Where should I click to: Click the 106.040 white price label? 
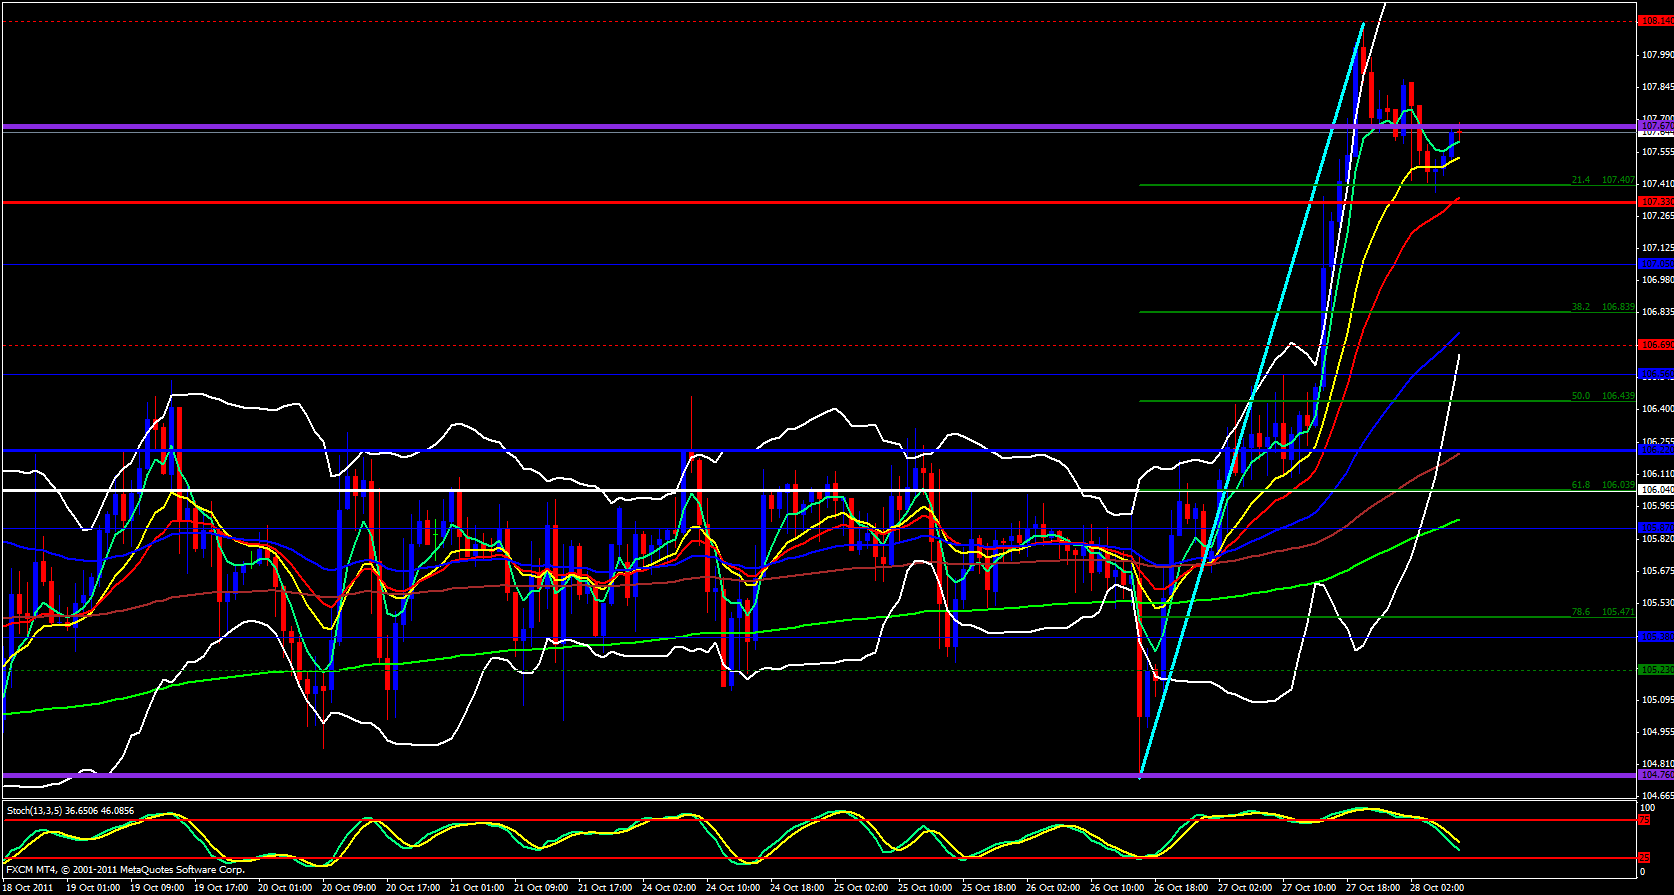click(1655, 490)
